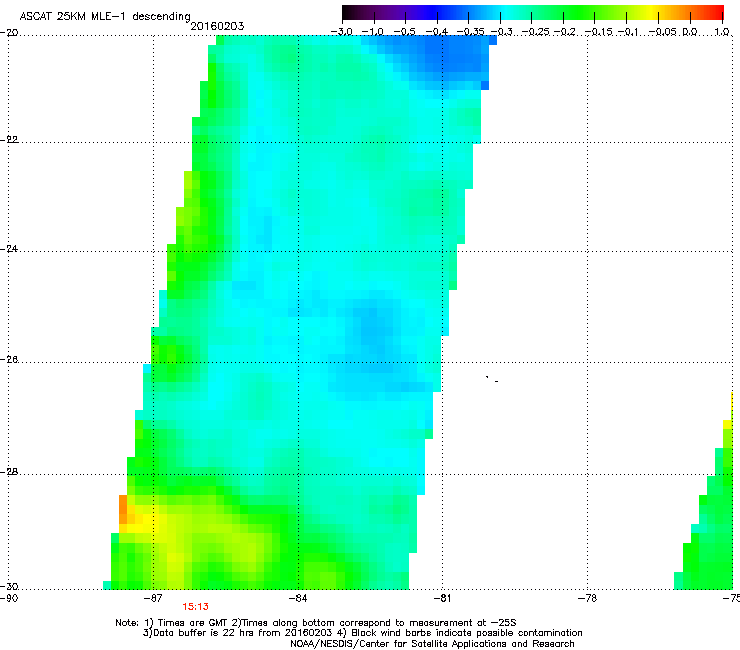
Task: Select the date 20160203 beside the plot title
Action: (x=217, y=26)
